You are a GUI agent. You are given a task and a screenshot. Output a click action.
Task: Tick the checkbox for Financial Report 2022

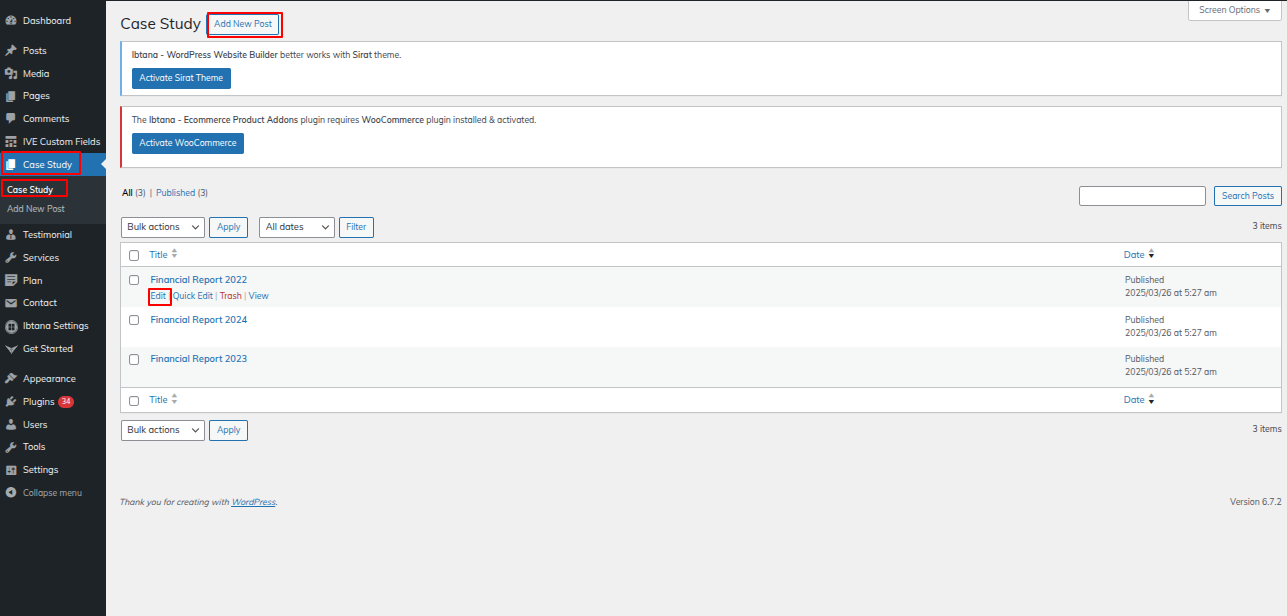tap(134, 280)
